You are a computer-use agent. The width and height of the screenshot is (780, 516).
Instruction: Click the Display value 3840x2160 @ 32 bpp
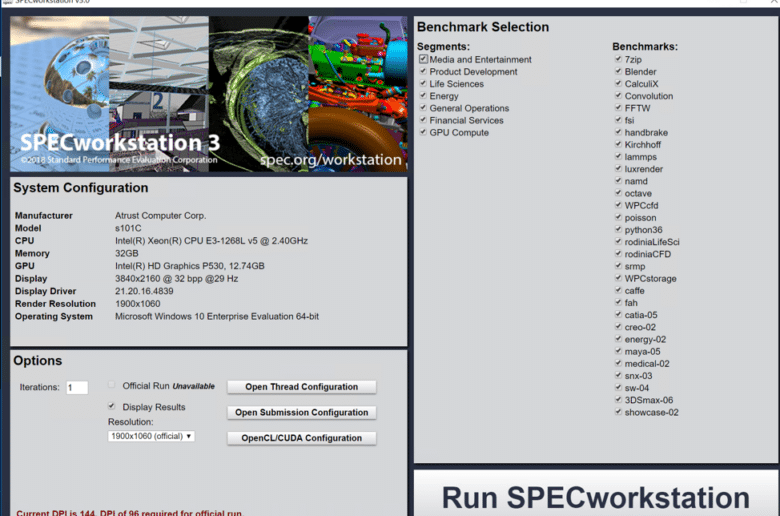177,279
